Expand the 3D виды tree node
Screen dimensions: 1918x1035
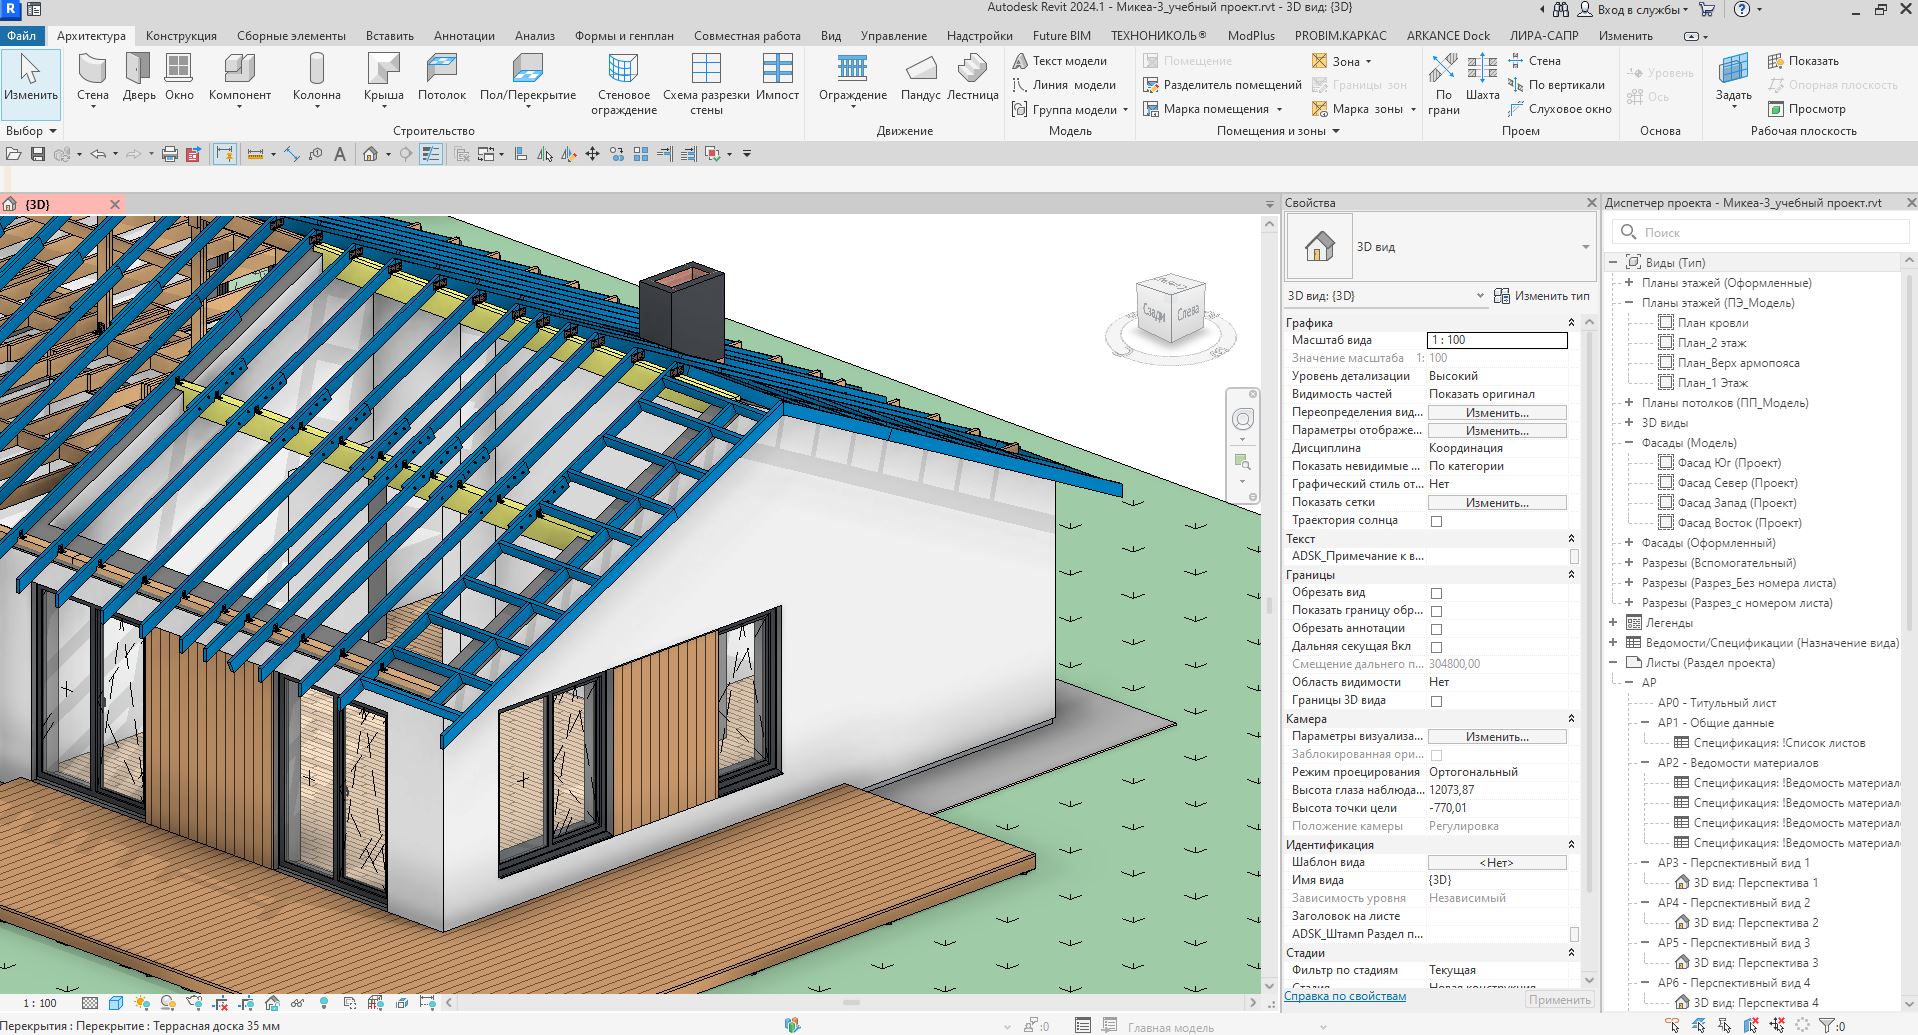pos(1629,423)
